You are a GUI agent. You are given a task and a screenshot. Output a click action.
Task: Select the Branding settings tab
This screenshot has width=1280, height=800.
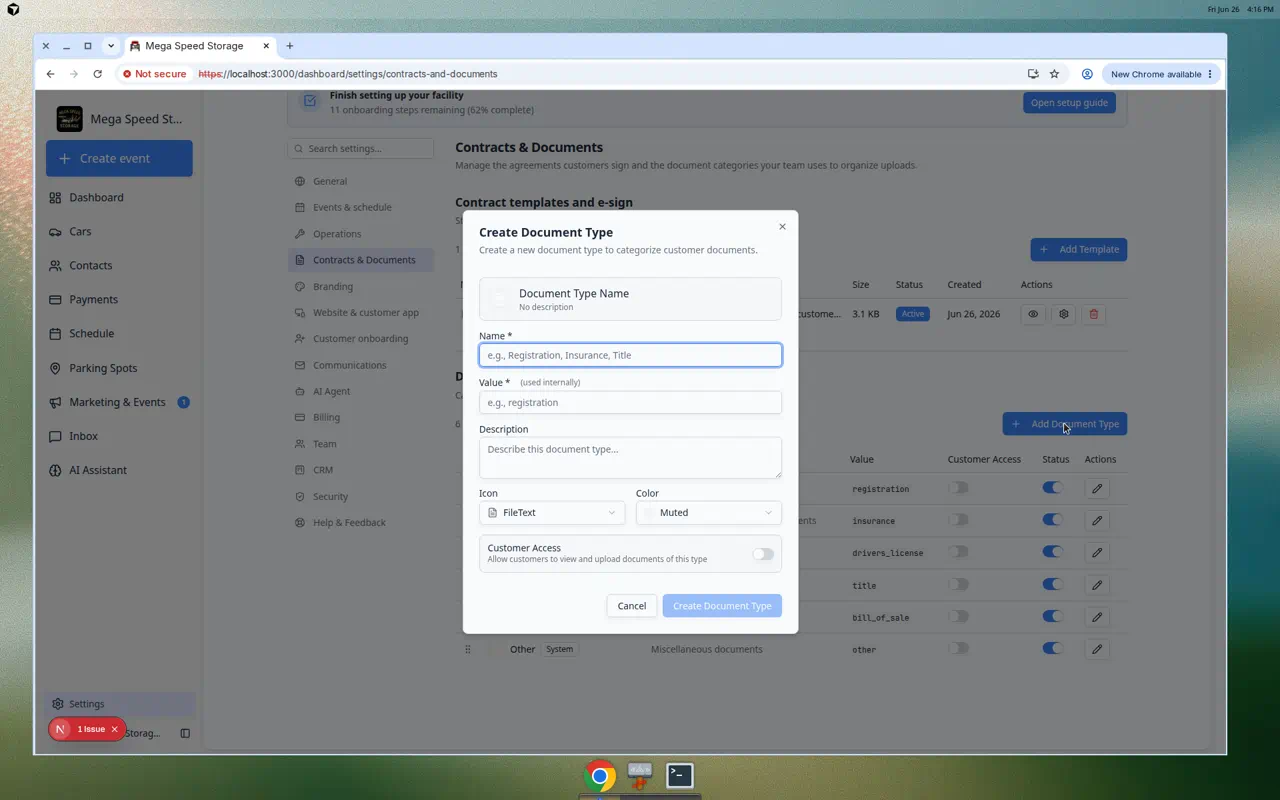pyautogui.click(x=361, y=286)
